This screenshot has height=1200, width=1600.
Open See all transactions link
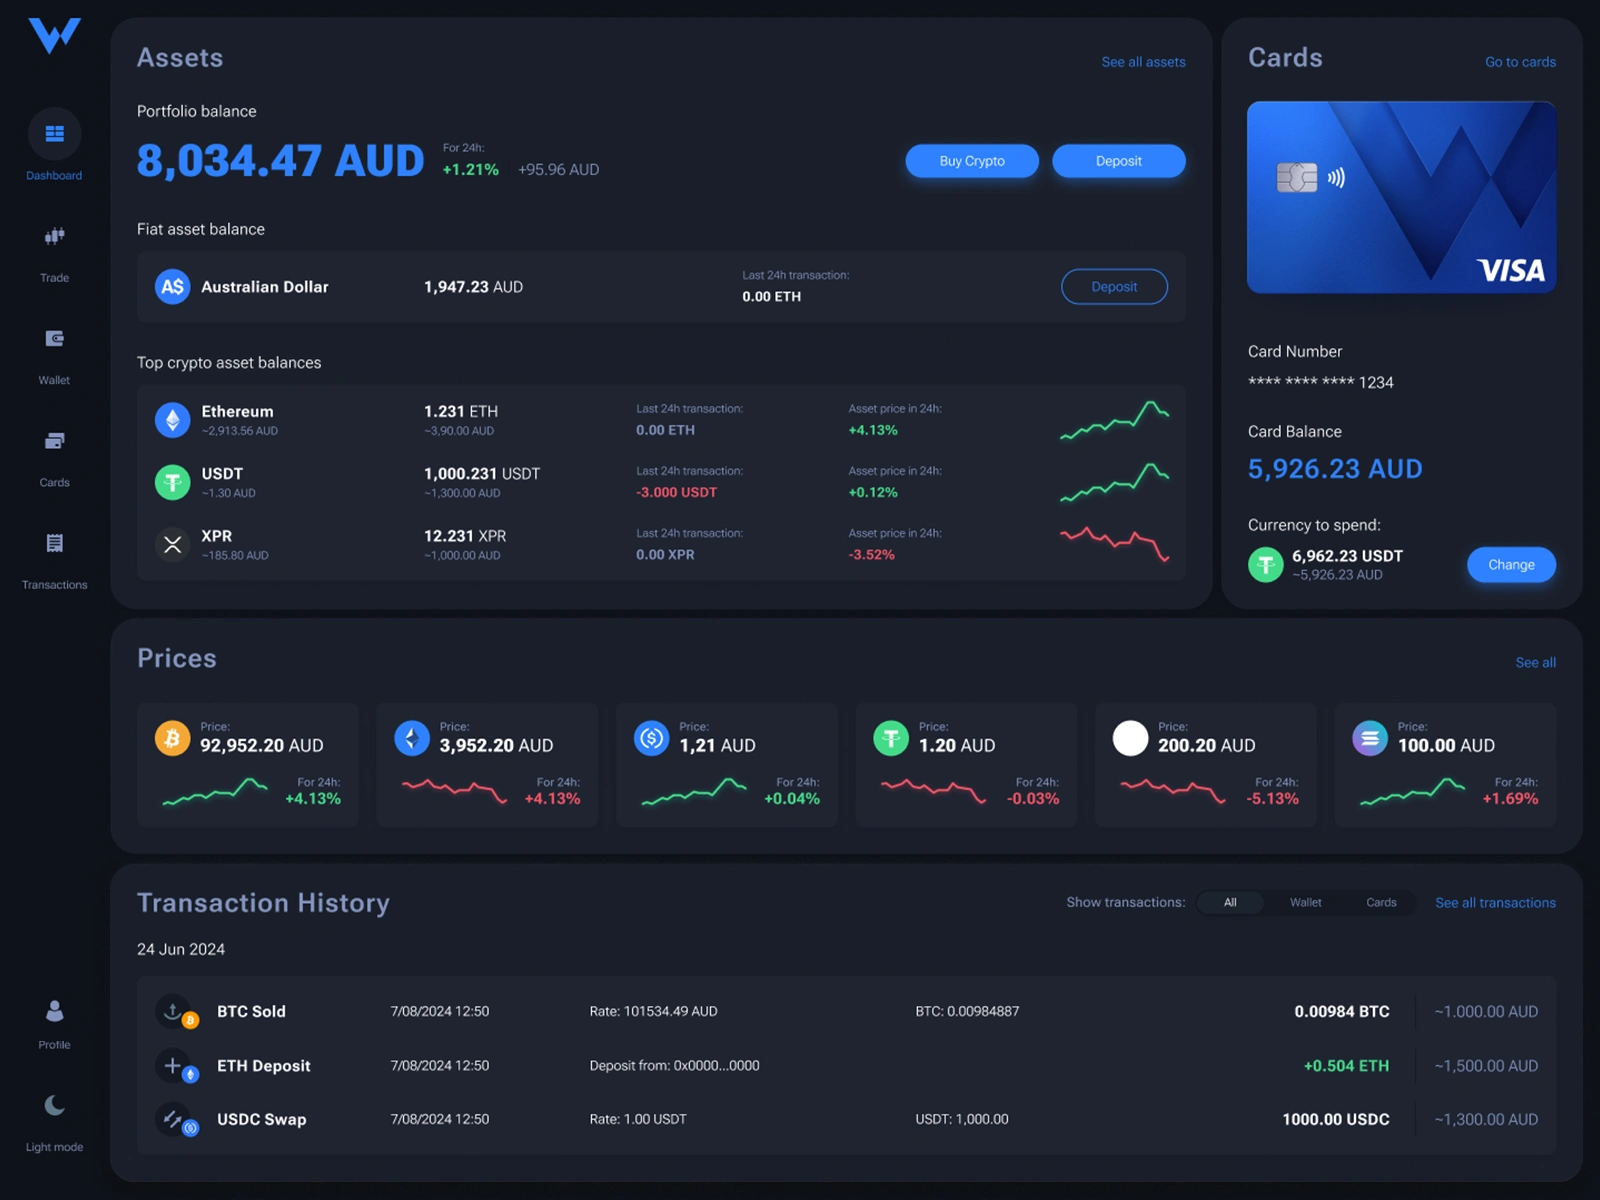(x=1495, y=902)
